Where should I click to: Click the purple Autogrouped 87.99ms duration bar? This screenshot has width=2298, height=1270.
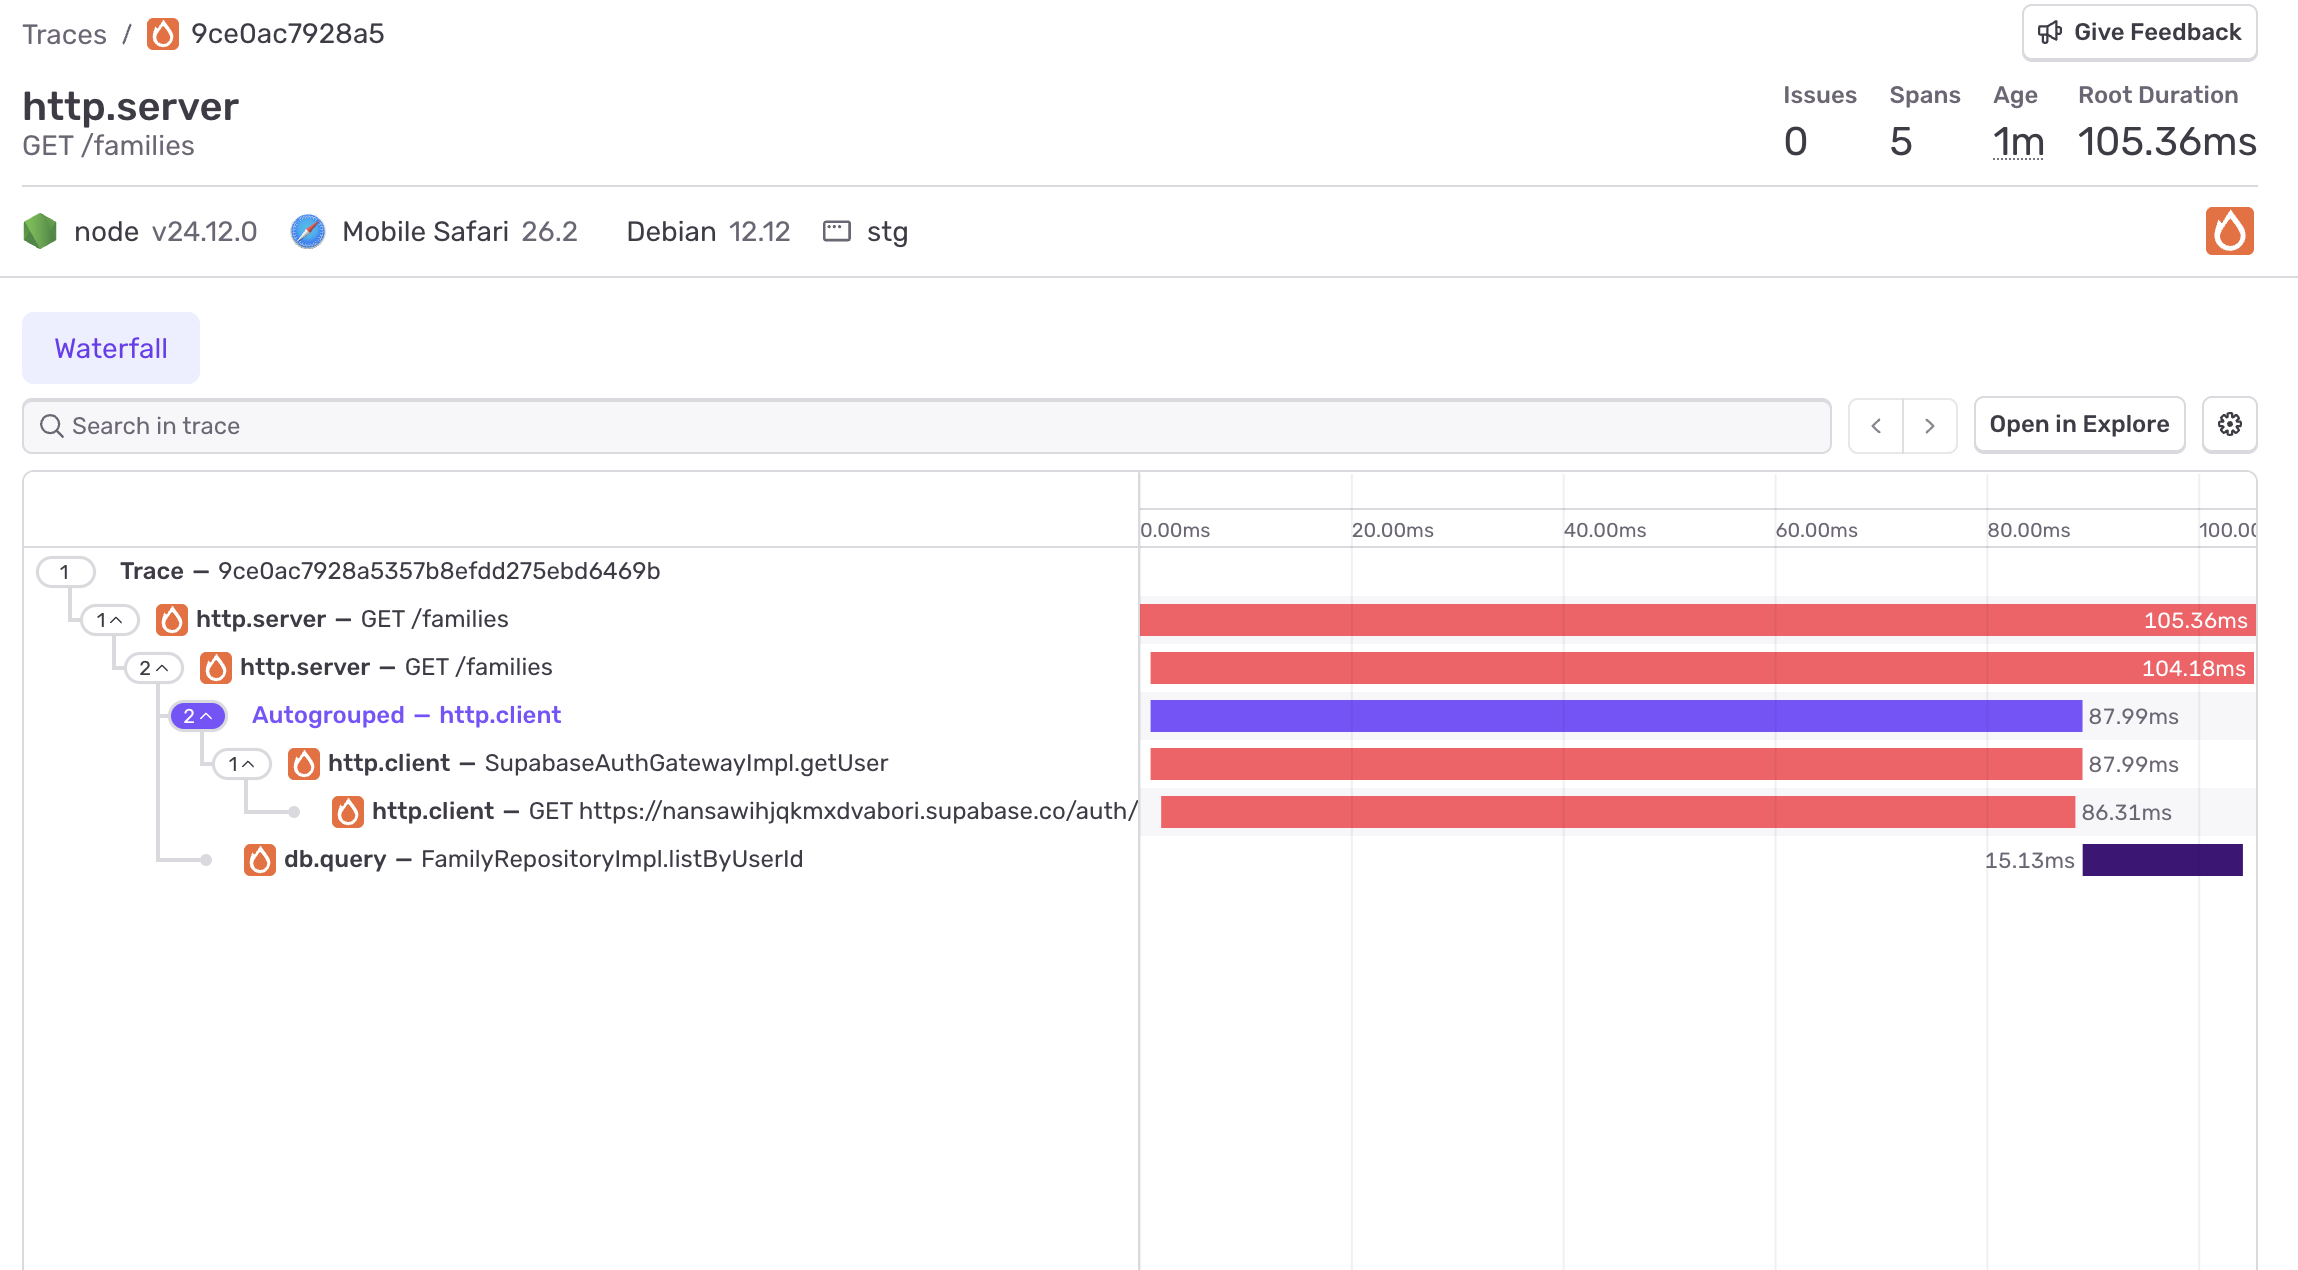(1615, 716)
